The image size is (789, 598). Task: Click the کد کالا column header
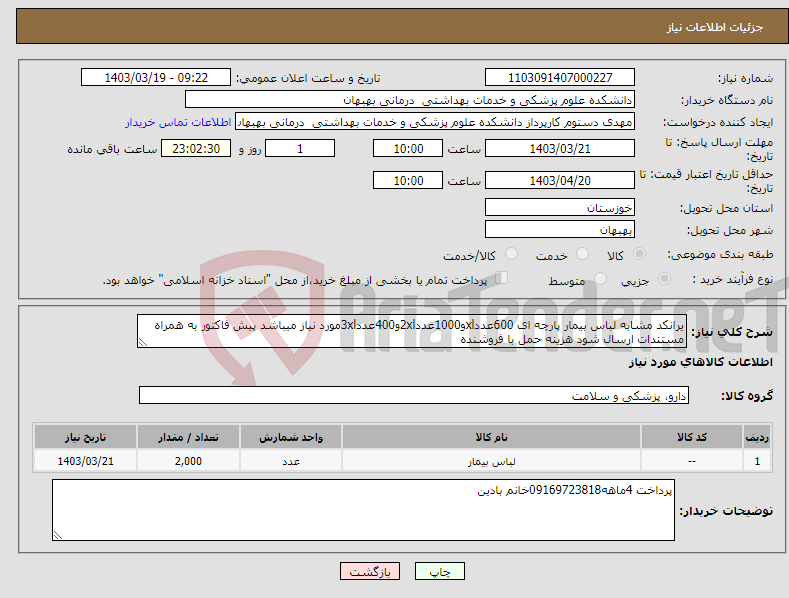692,436
